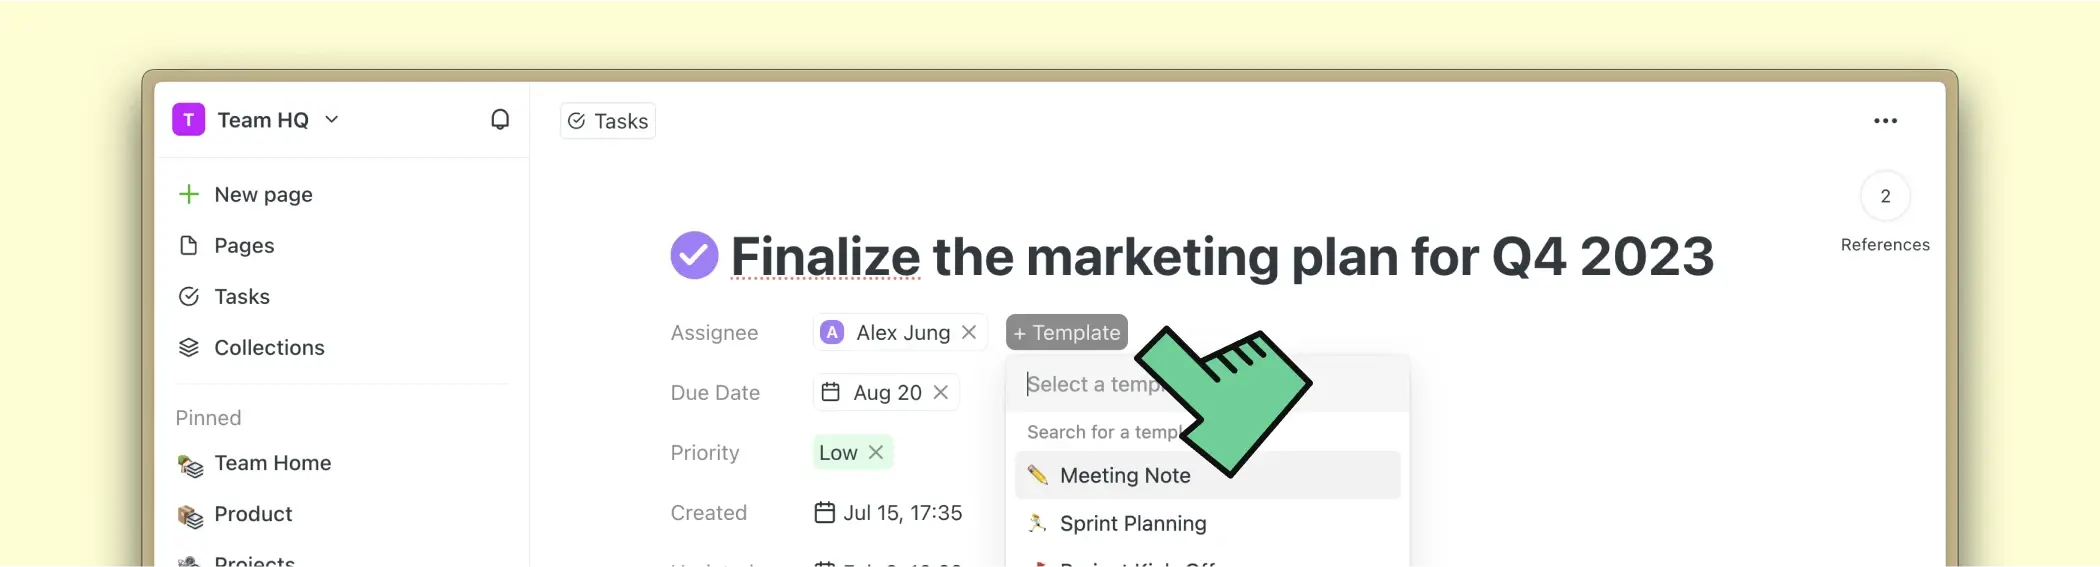Image resolution: width=2100 pixels, height=567 pixels.
Task: Click the Team HQ workspace avatar
Action: 188,120
